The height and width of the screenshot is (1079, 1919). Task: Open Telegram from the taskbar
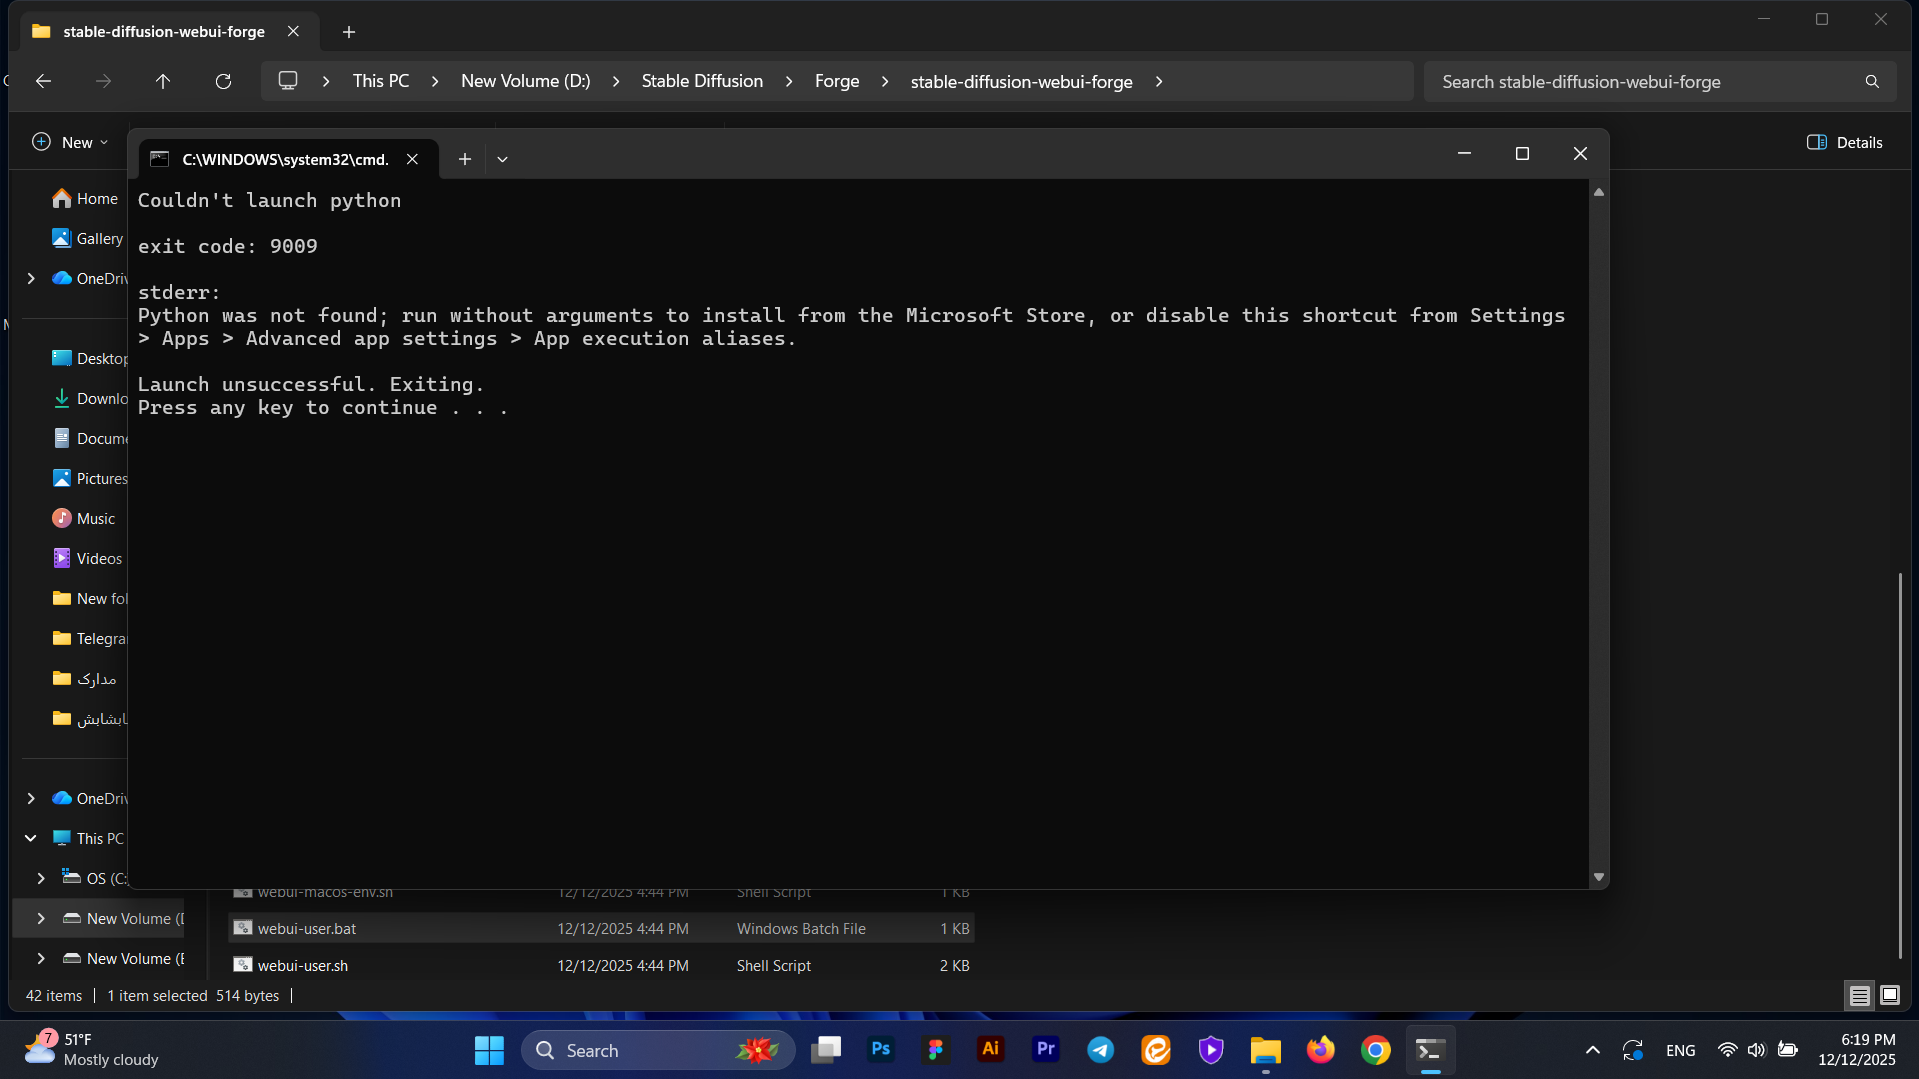[x=1100, y=1050]
